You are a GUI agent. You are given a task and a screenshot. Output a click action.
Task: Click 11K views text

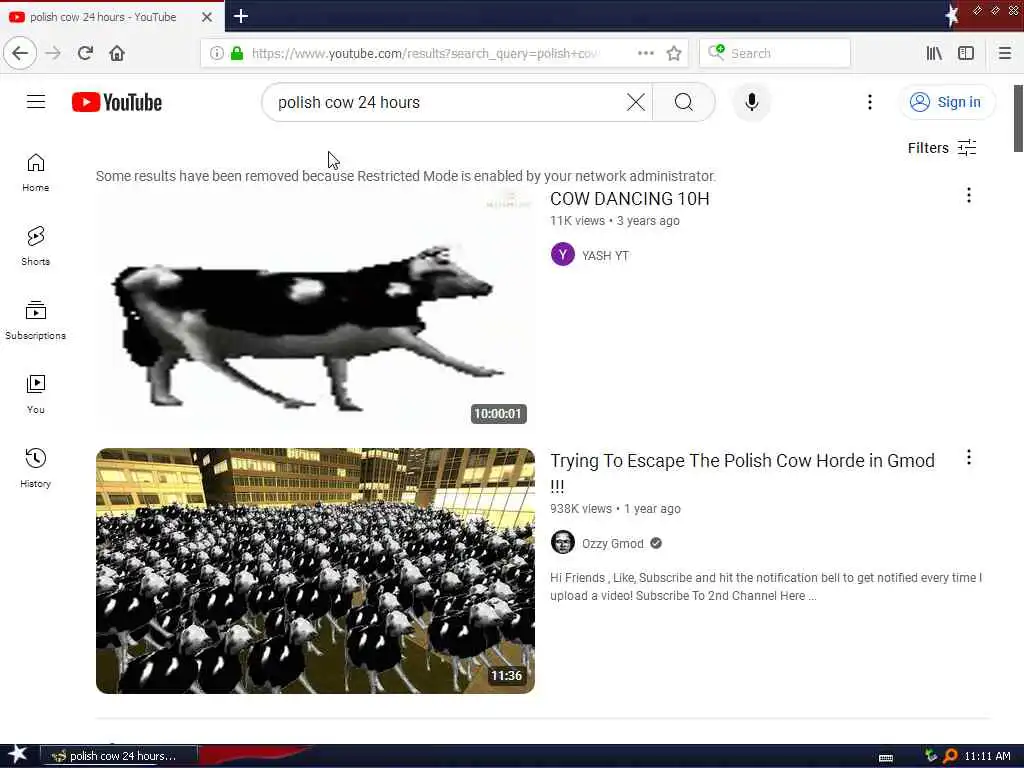point(577,221)
